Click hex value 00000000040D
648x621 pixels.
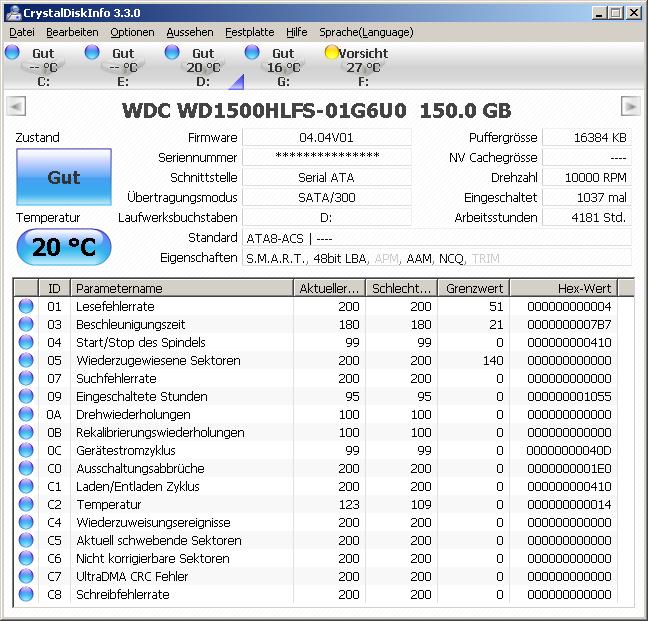(569, 451)
